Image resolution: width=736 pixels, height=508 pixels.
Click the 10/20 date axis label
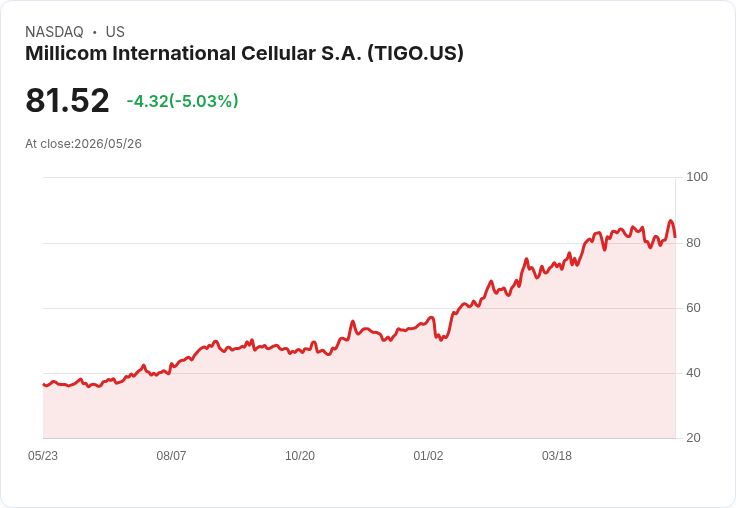(300, 456)
